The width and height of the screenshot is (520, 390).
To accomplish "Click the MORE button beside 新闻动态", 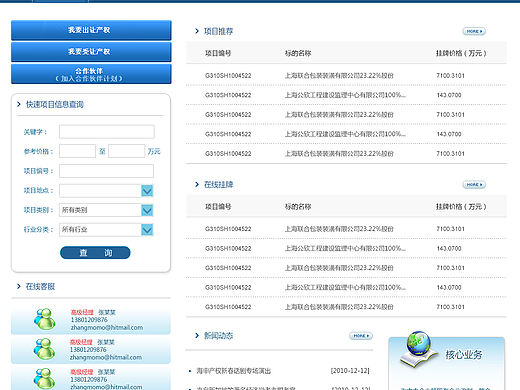I will pos(361,336).
